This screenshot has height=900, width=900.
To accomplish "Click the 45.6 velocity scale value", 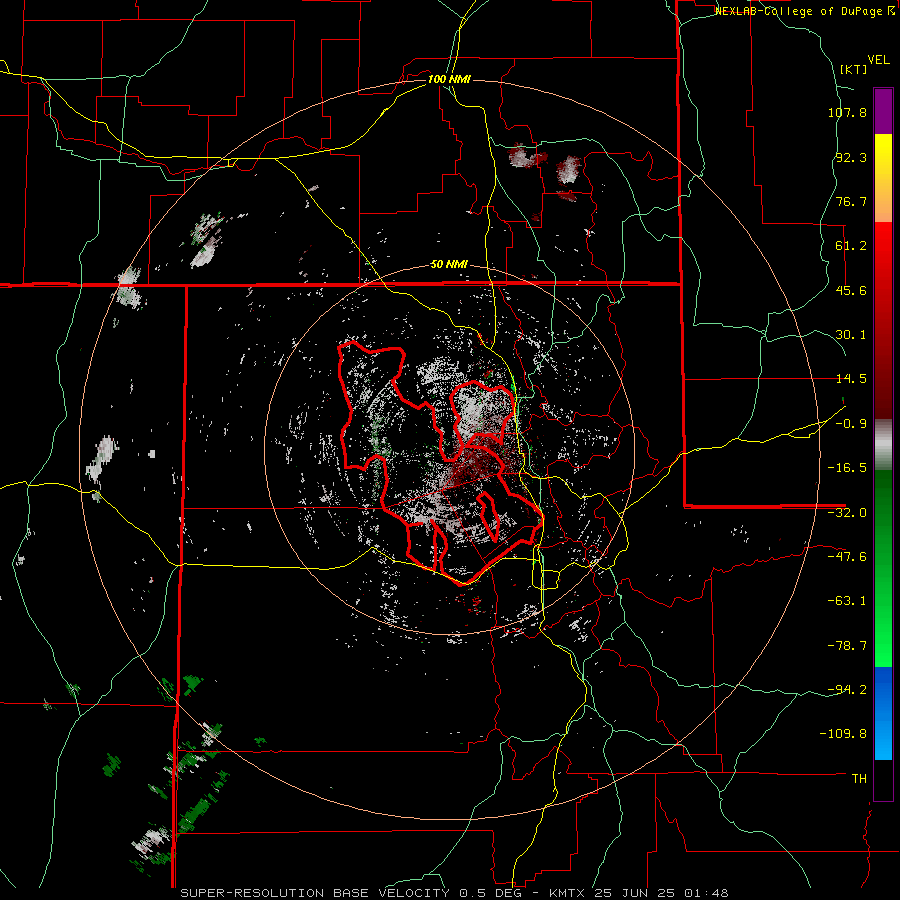I will 851,290.
